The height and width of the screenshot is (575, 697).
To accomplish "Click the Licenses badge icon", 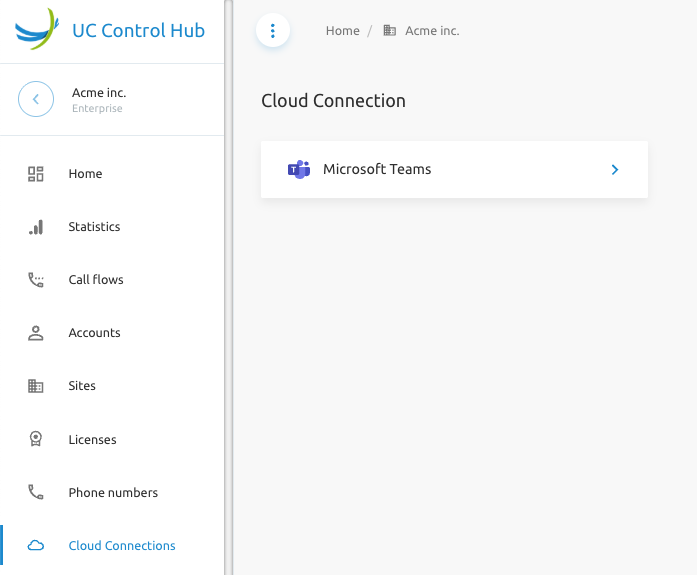I will (36, 439).
